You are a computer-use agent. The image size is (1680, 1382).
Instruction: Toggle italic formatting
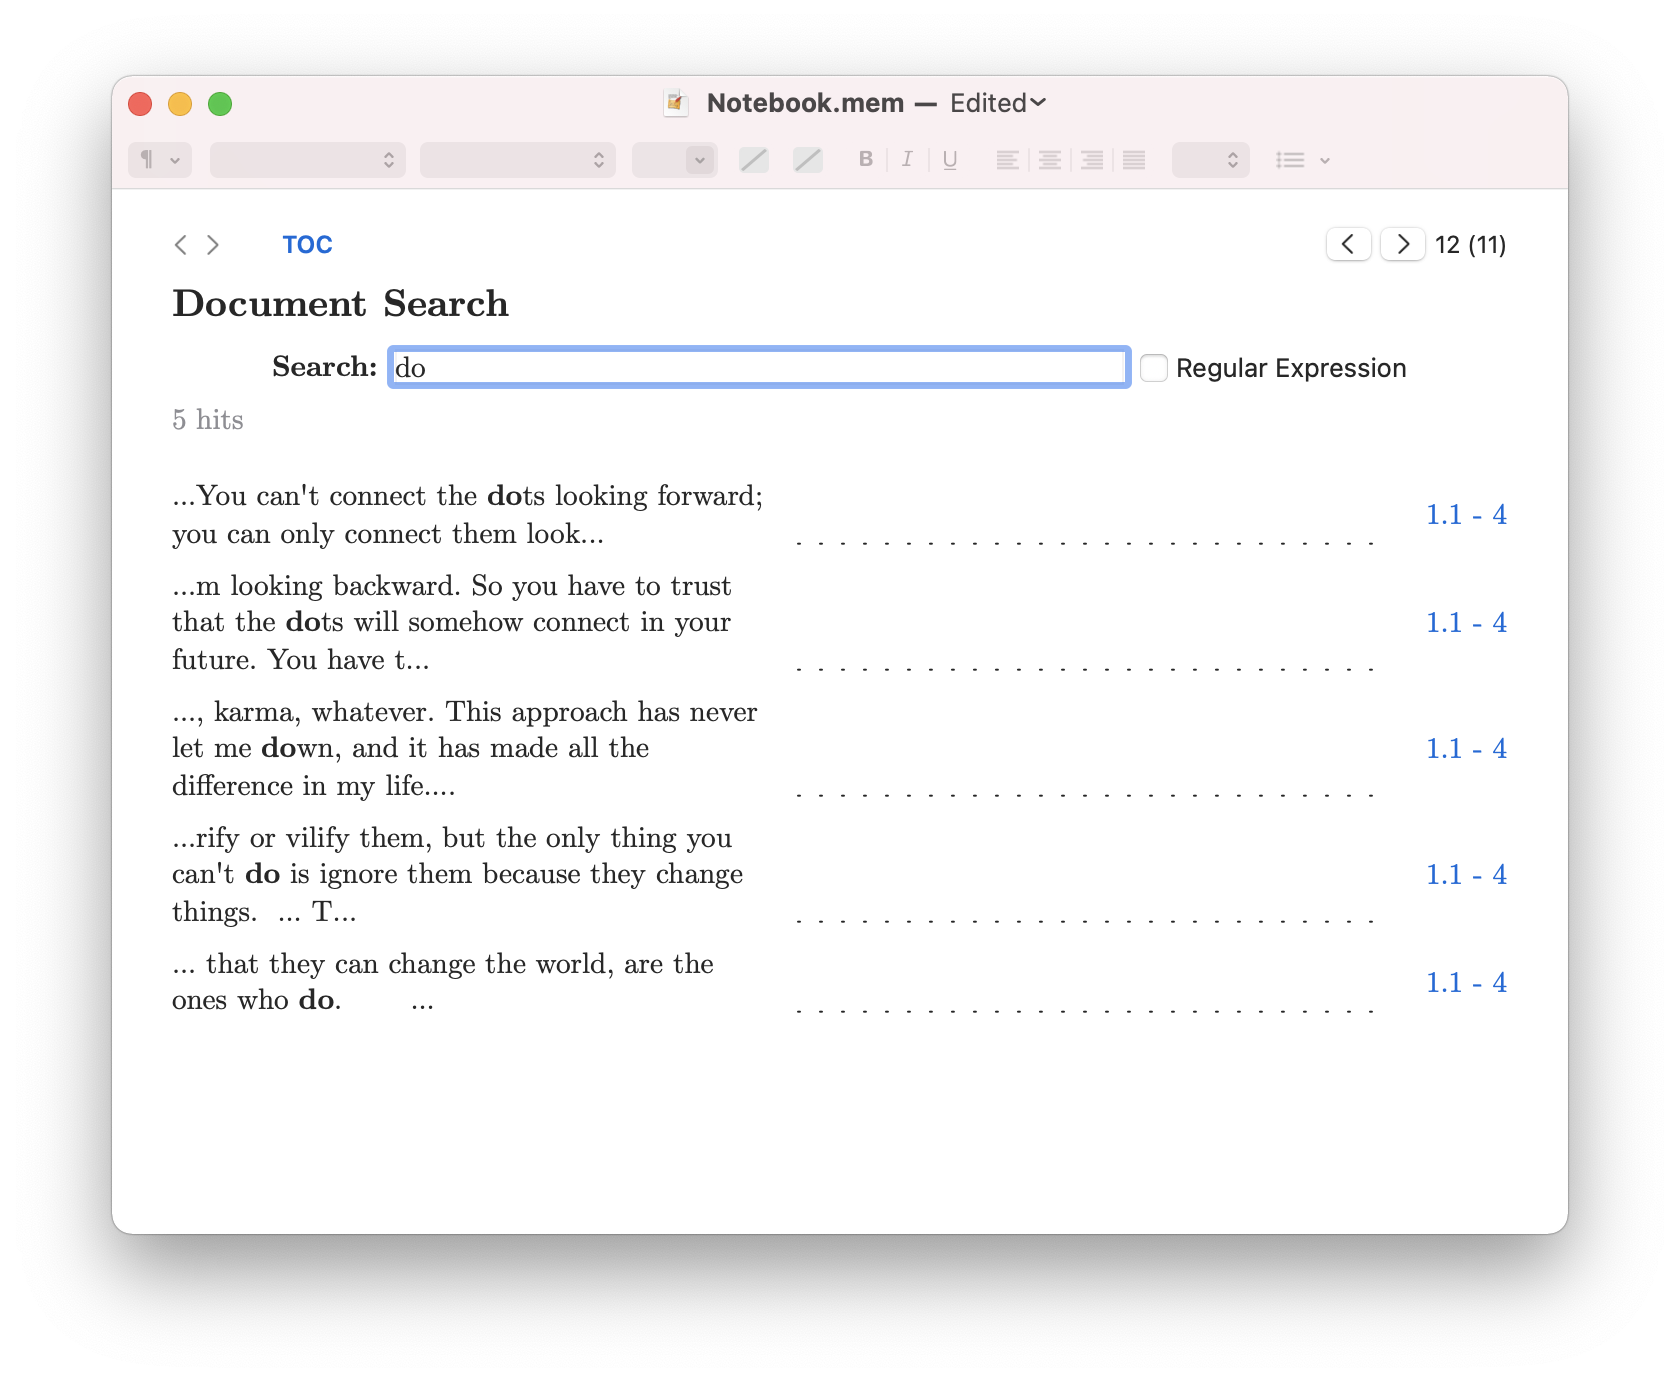(x=907, y=159)
